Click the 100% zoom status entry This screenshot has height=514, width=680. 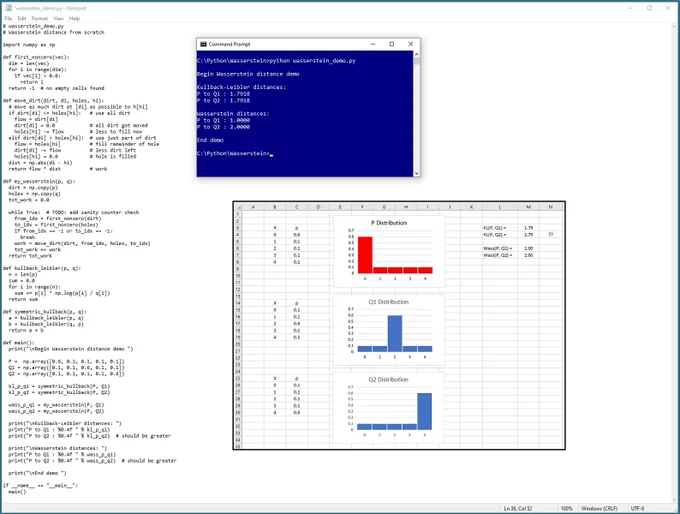tap(566, 508)
